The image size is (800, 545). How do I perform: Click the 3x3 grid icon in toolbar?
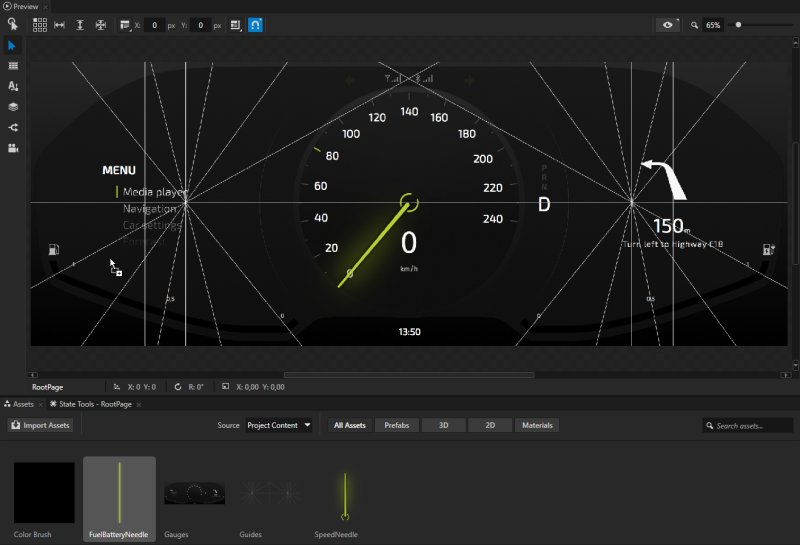click(x=40, y=25)
